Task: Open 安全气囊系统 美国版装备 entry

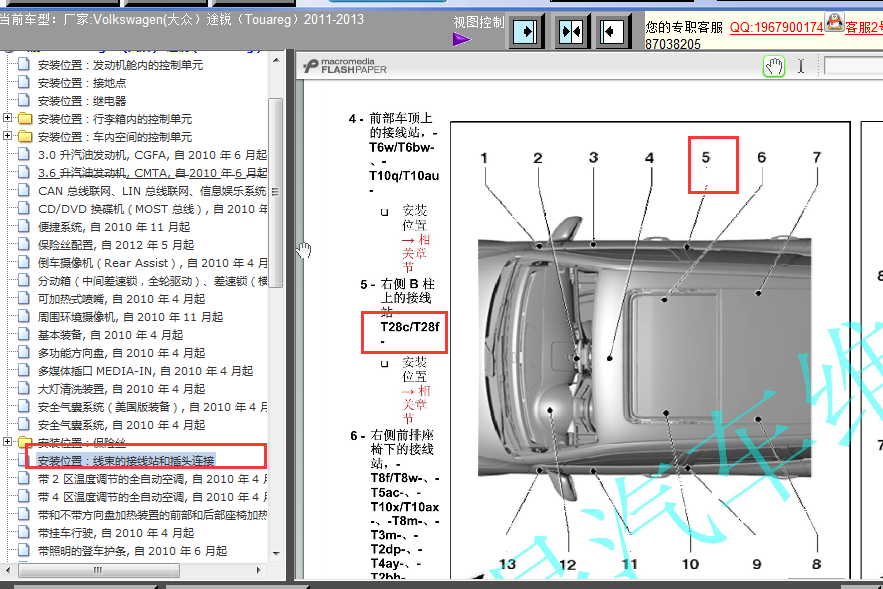Action: pyautogui.click(x=152, y=408)
